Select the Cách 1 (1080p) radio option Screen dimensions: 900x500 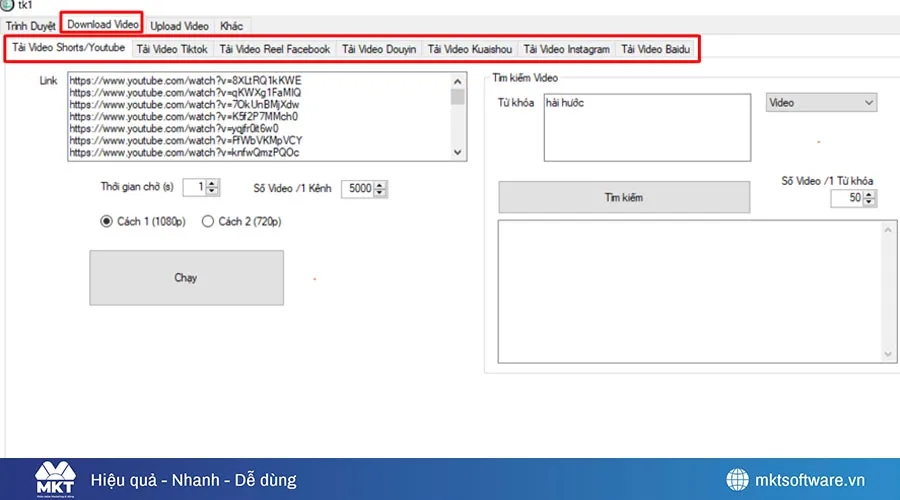click(107, 222)
